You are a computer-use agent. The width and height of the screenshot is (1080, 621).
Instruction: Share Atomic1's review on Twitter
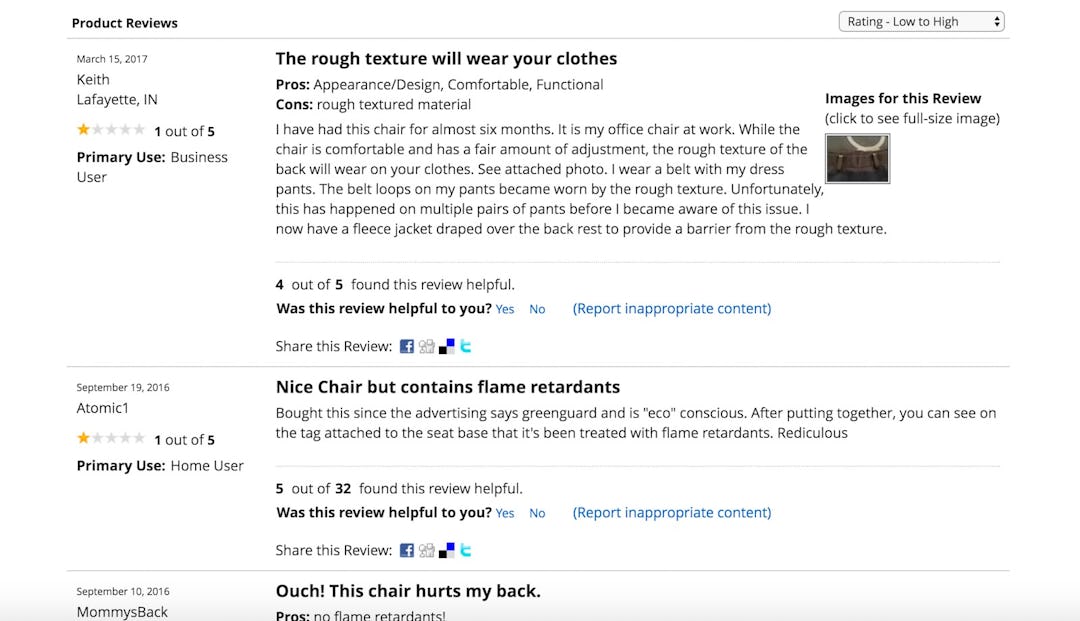[465, 550]
